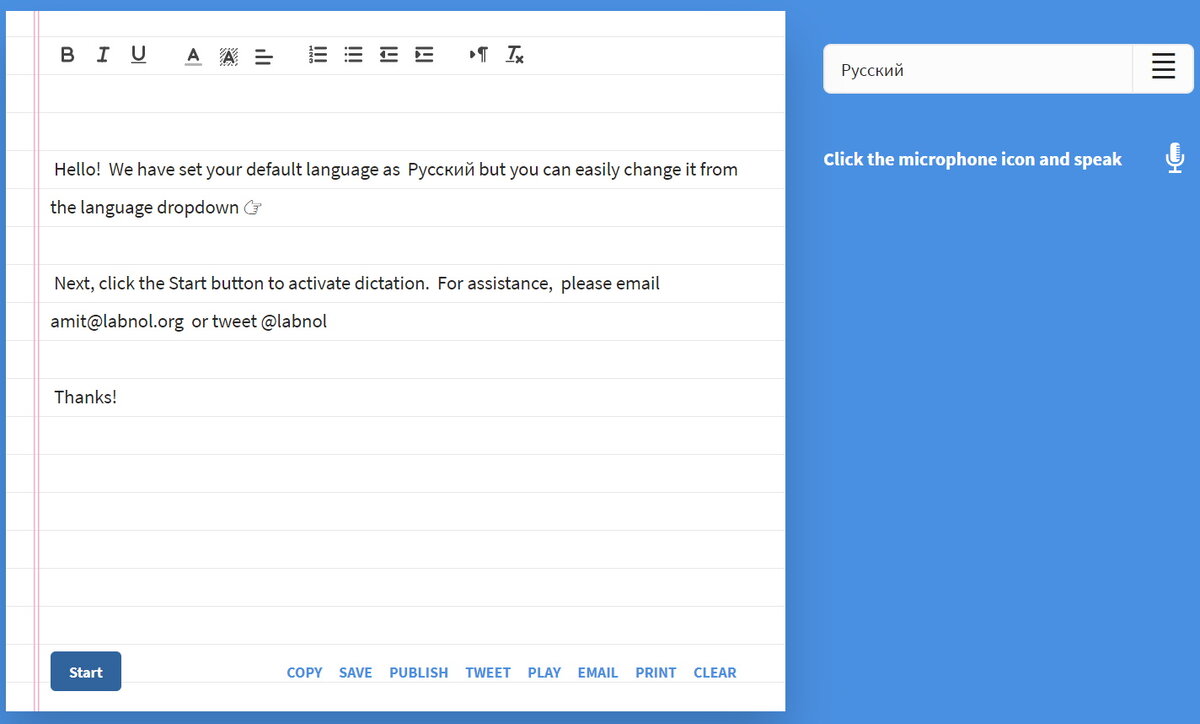This screenshot has height=724, width=1200.
Task: Tweet the note via the TWEET link
Action: point(487,672)
